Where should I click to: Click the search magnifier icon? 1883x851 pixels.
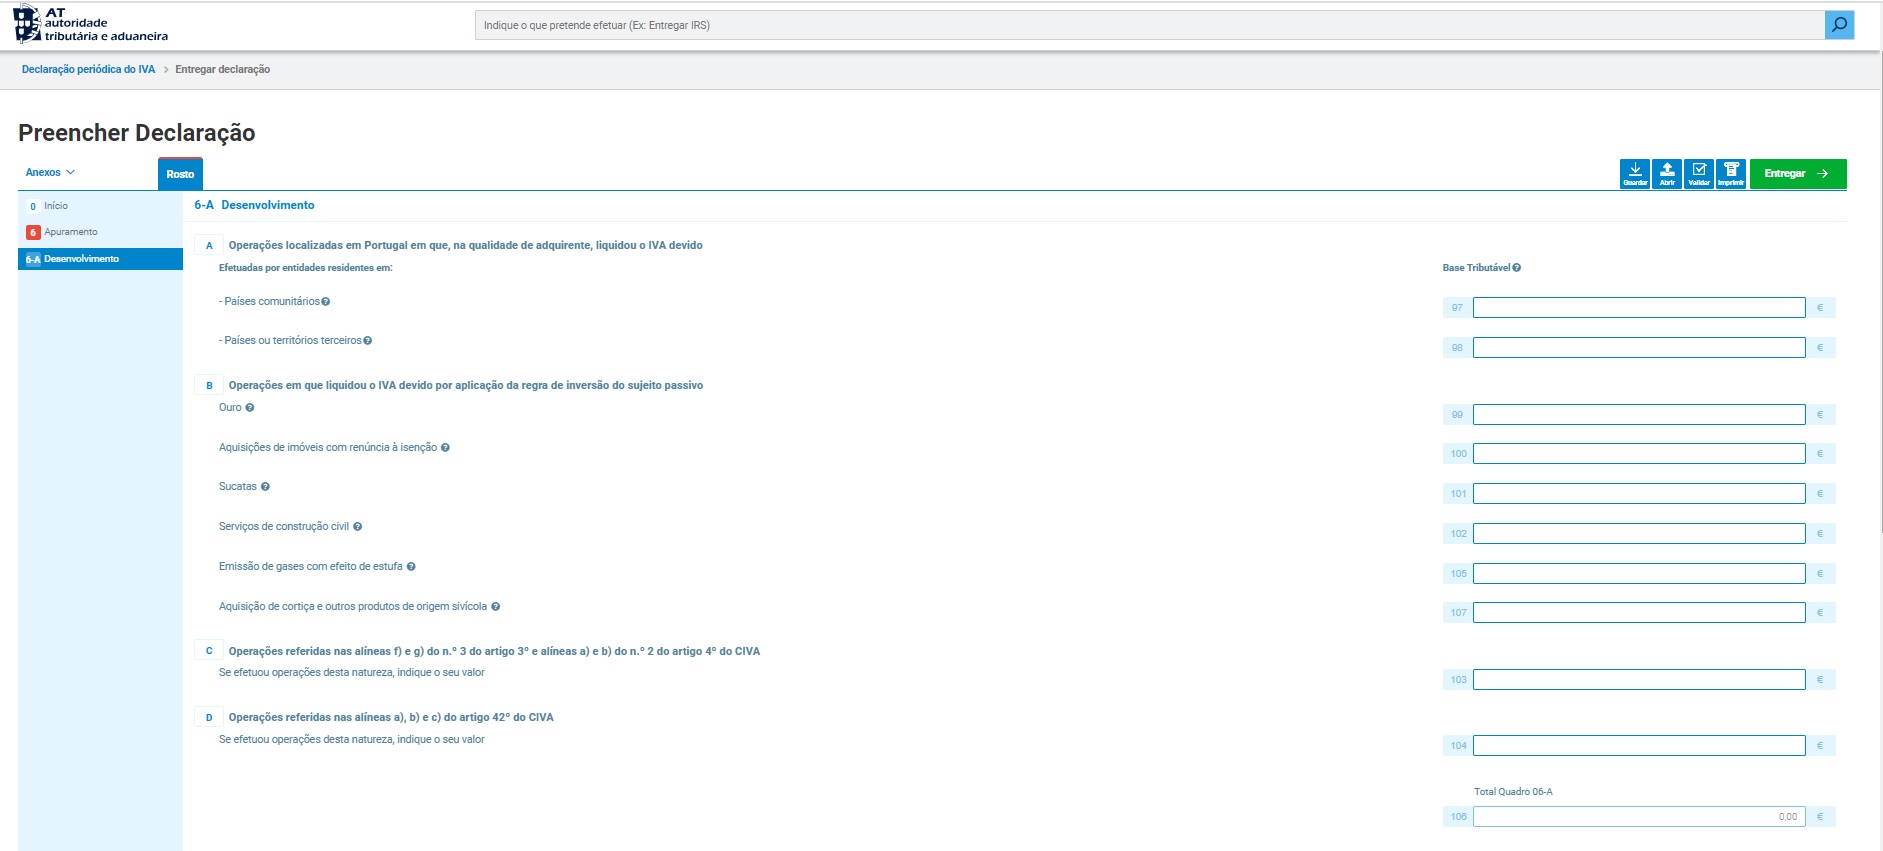[1839, 25]
